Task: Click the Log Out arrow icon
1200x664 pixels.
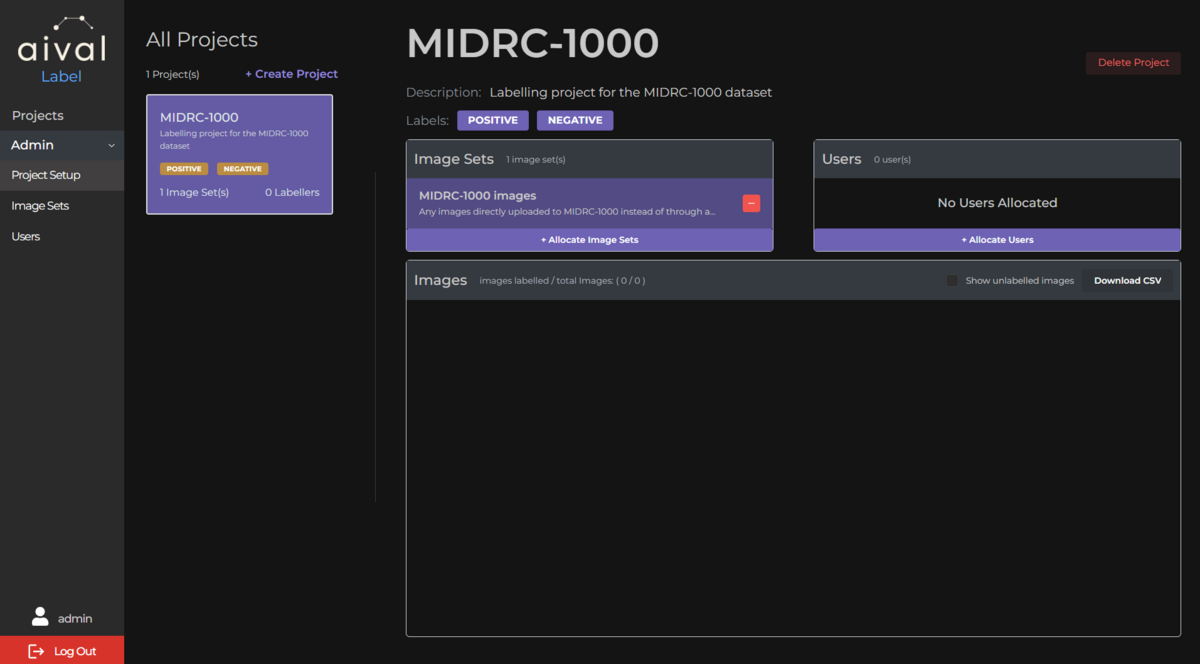Action: click(36, 651)
